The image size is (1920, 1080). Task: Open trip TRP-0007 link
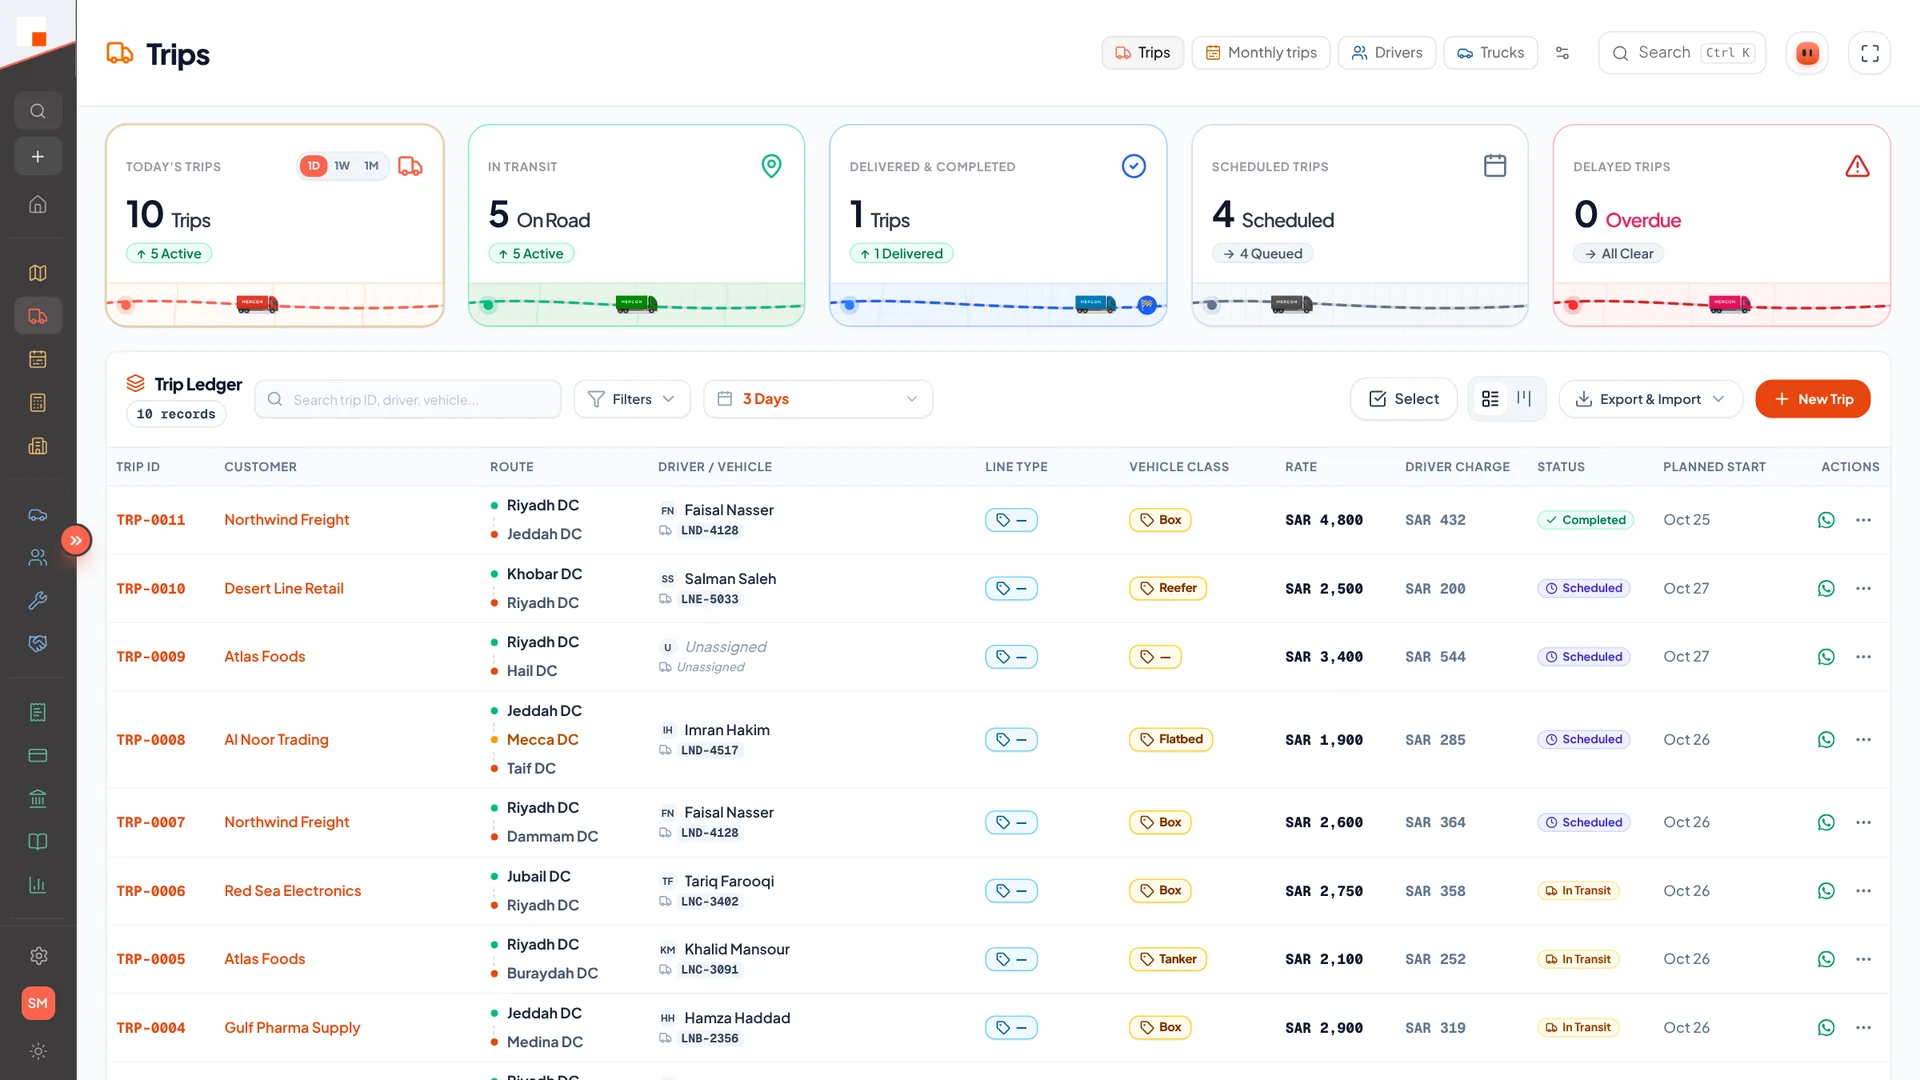(151, 822)
